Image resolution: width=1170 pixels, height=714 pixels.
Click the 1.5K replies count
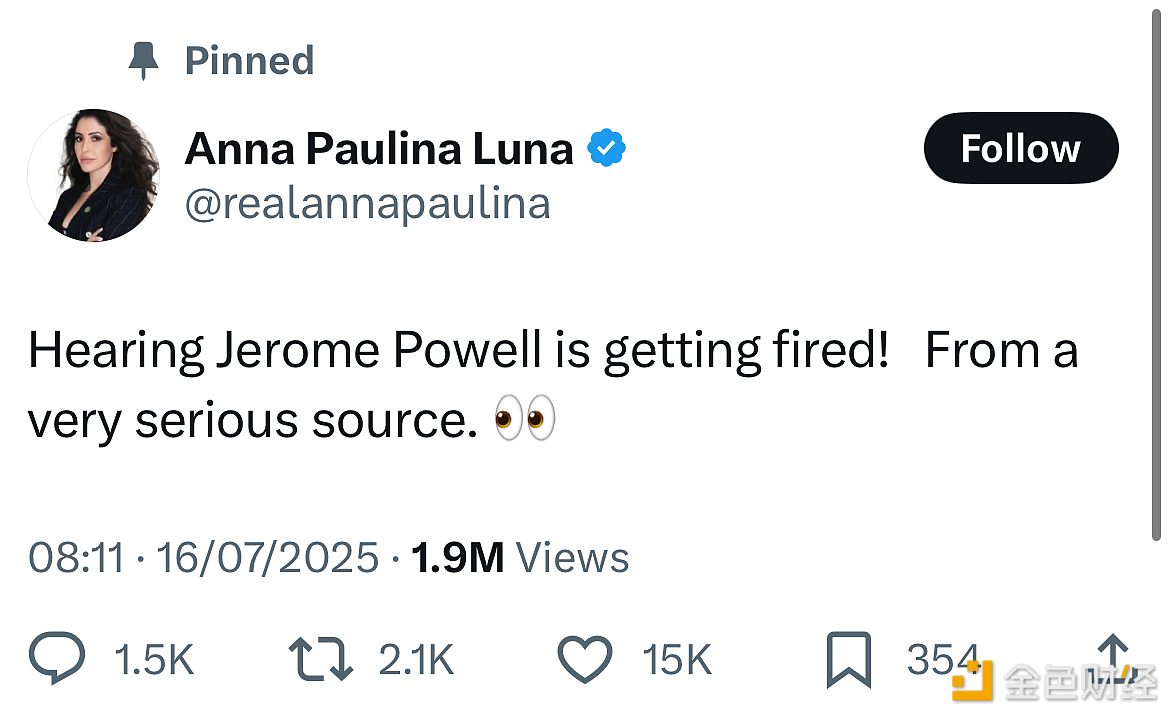click(154, 661)
